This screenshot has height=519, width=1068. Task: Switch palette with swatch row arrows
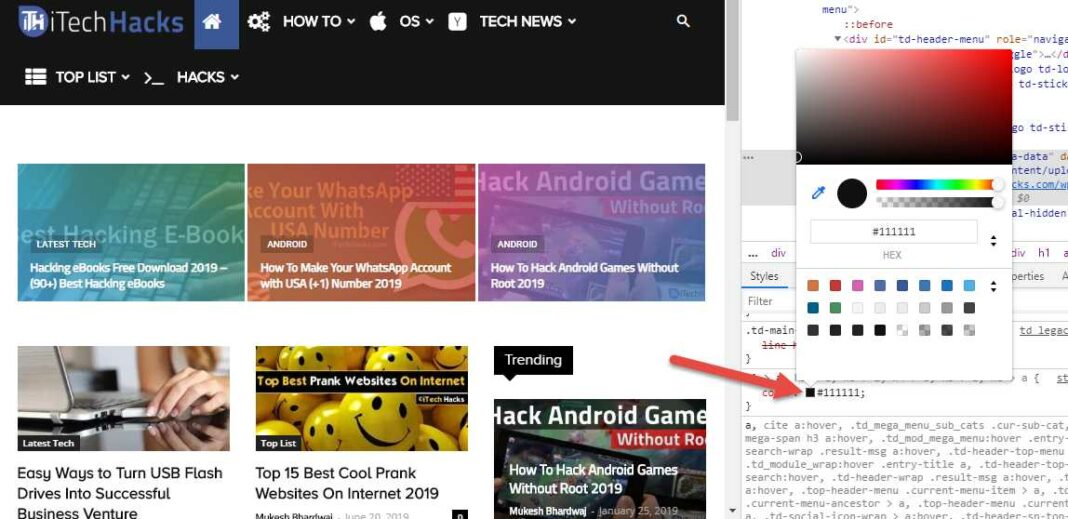point(993,286)
